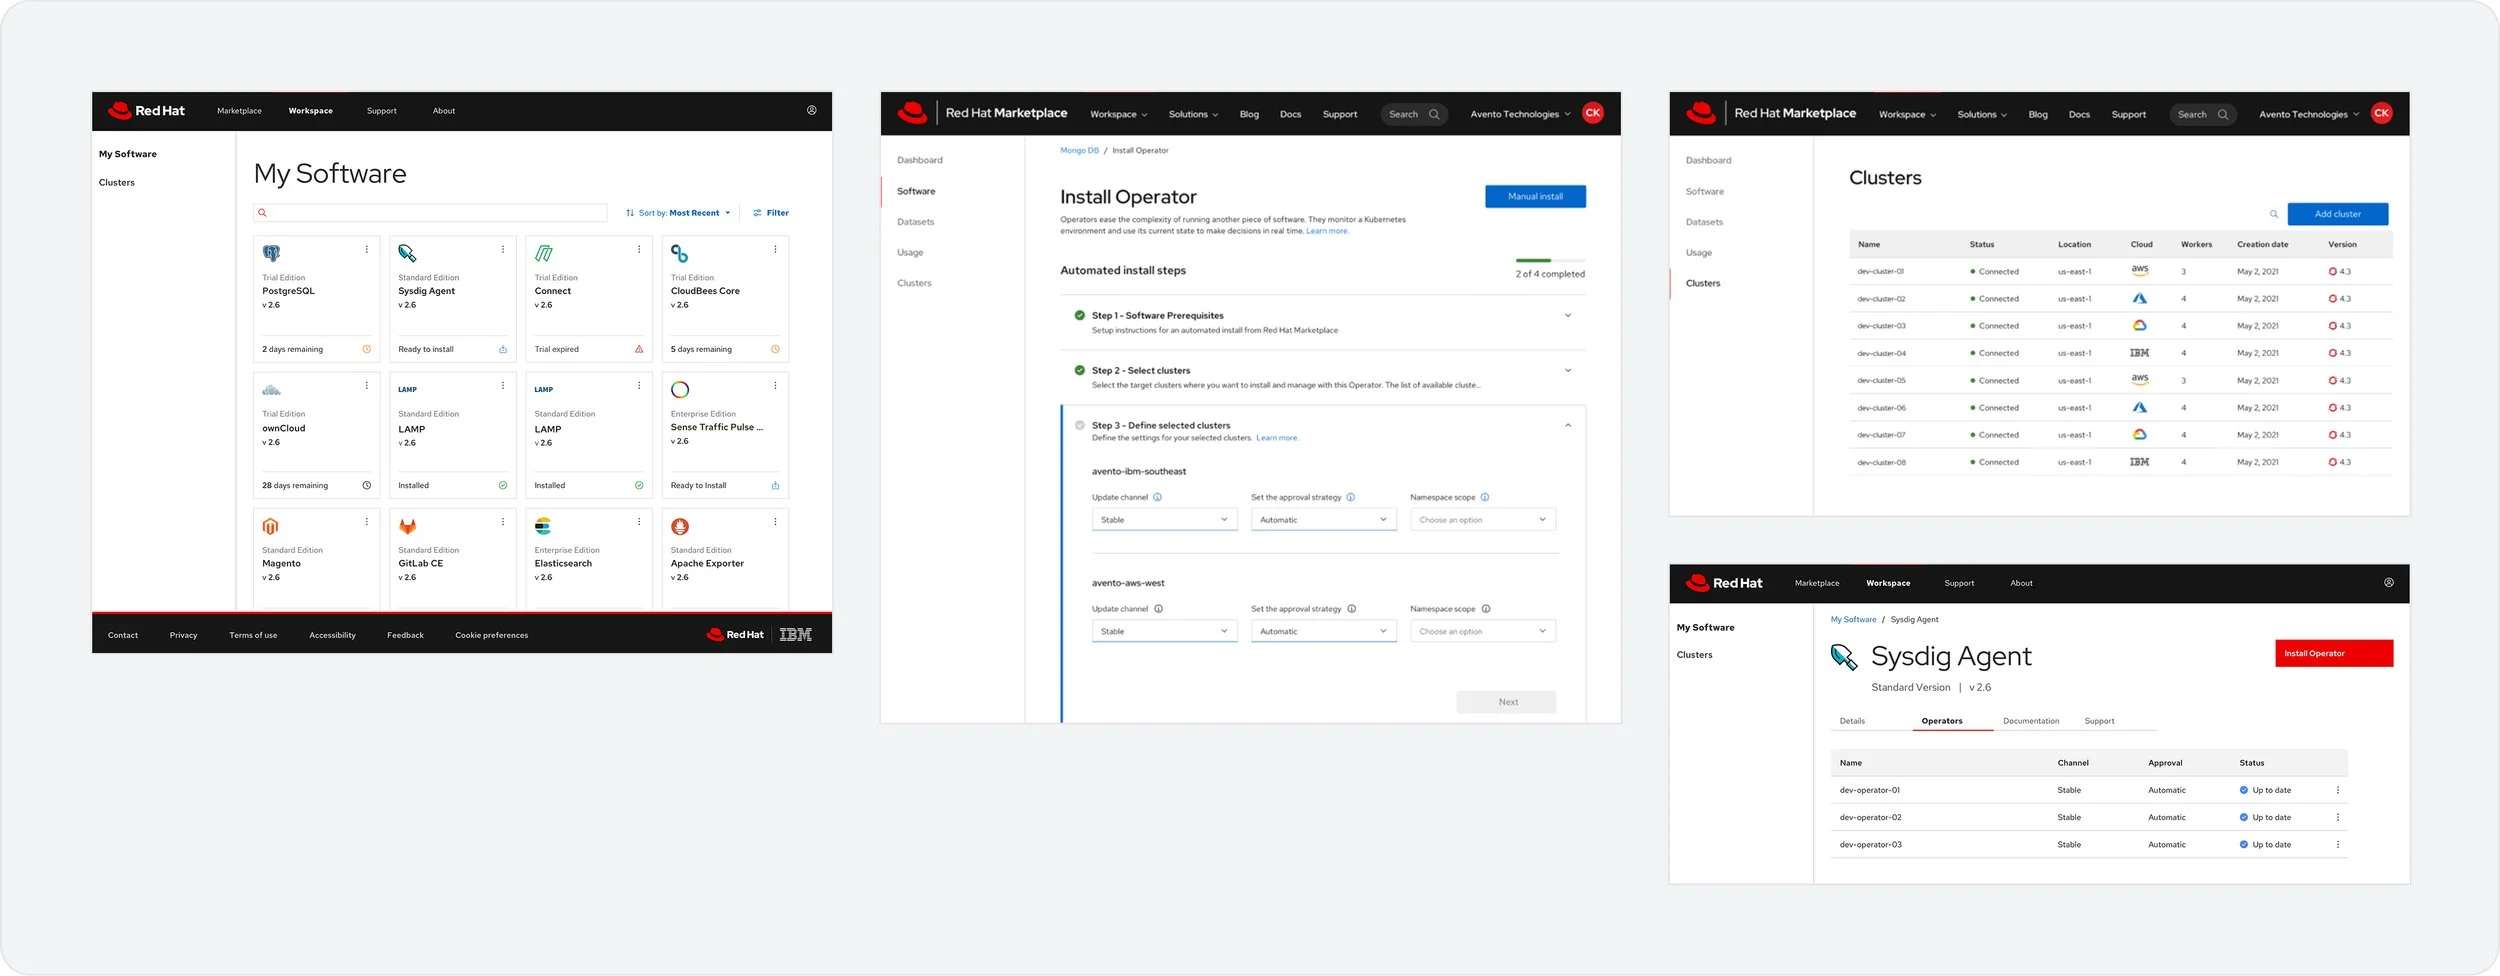The height and width of the screenshot is (976, 2500).
Task: Expand Step 1 - Software Prerequisites chevron
Action: pos(1568,316)
